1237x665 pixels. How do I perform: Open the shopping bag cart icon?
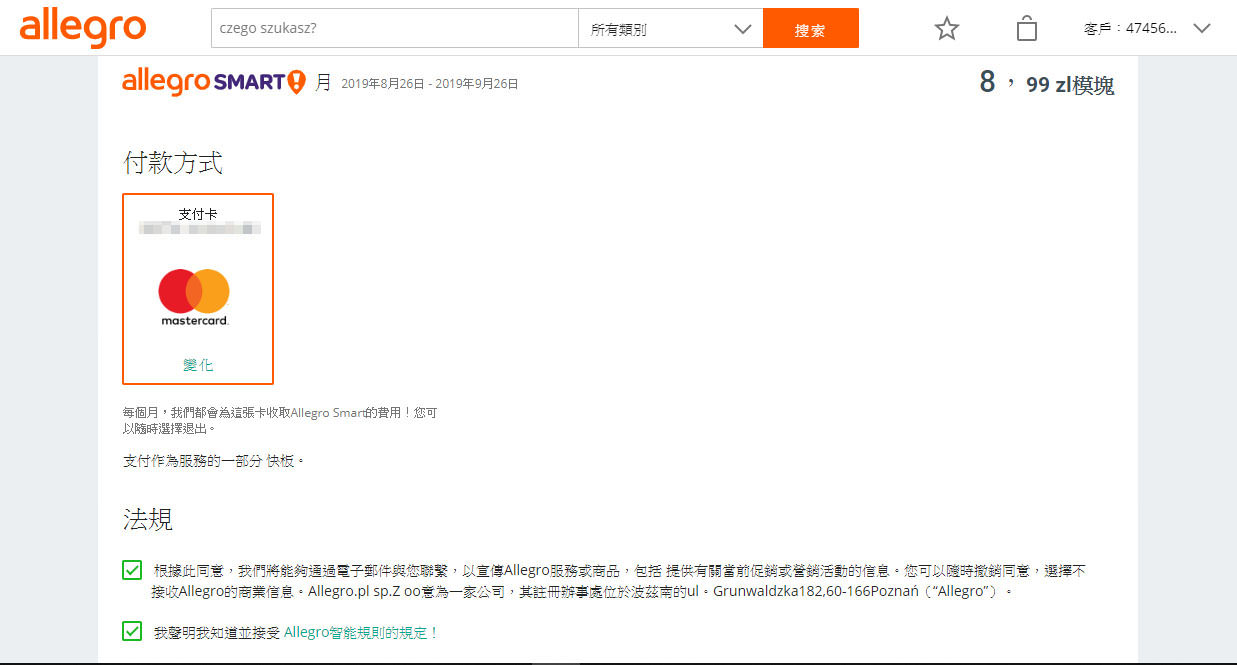click(x=1026, y=28)
